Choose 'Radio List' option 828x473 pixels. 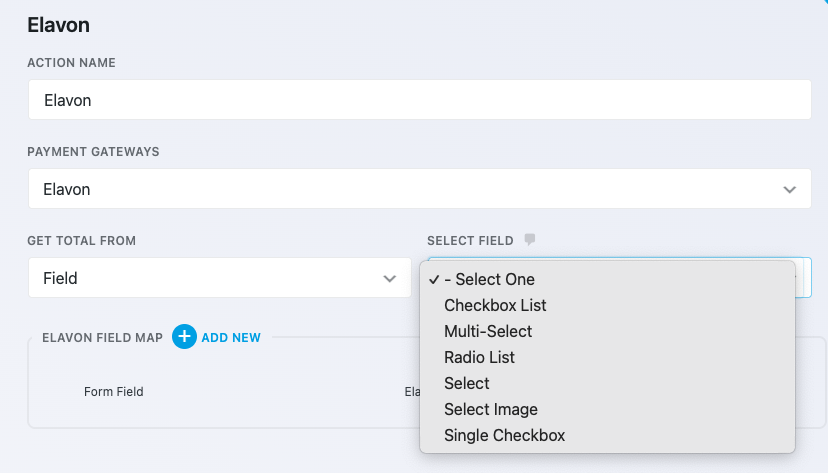[607, 357]
